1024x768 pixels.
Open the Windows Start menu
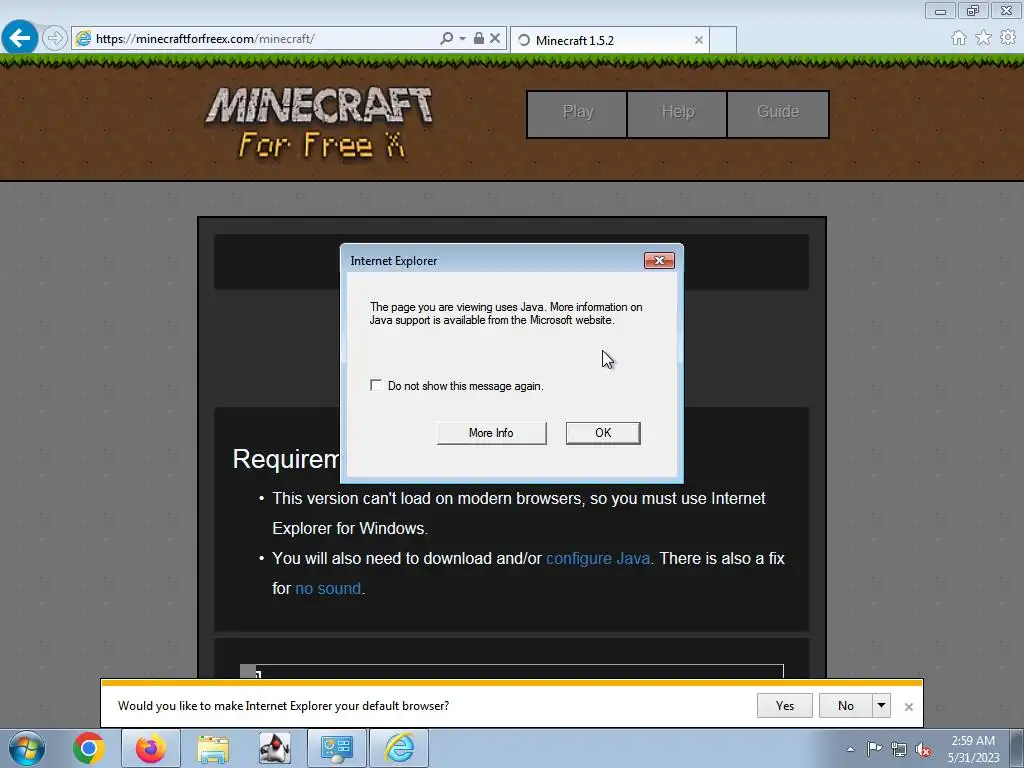click(27, 748)
